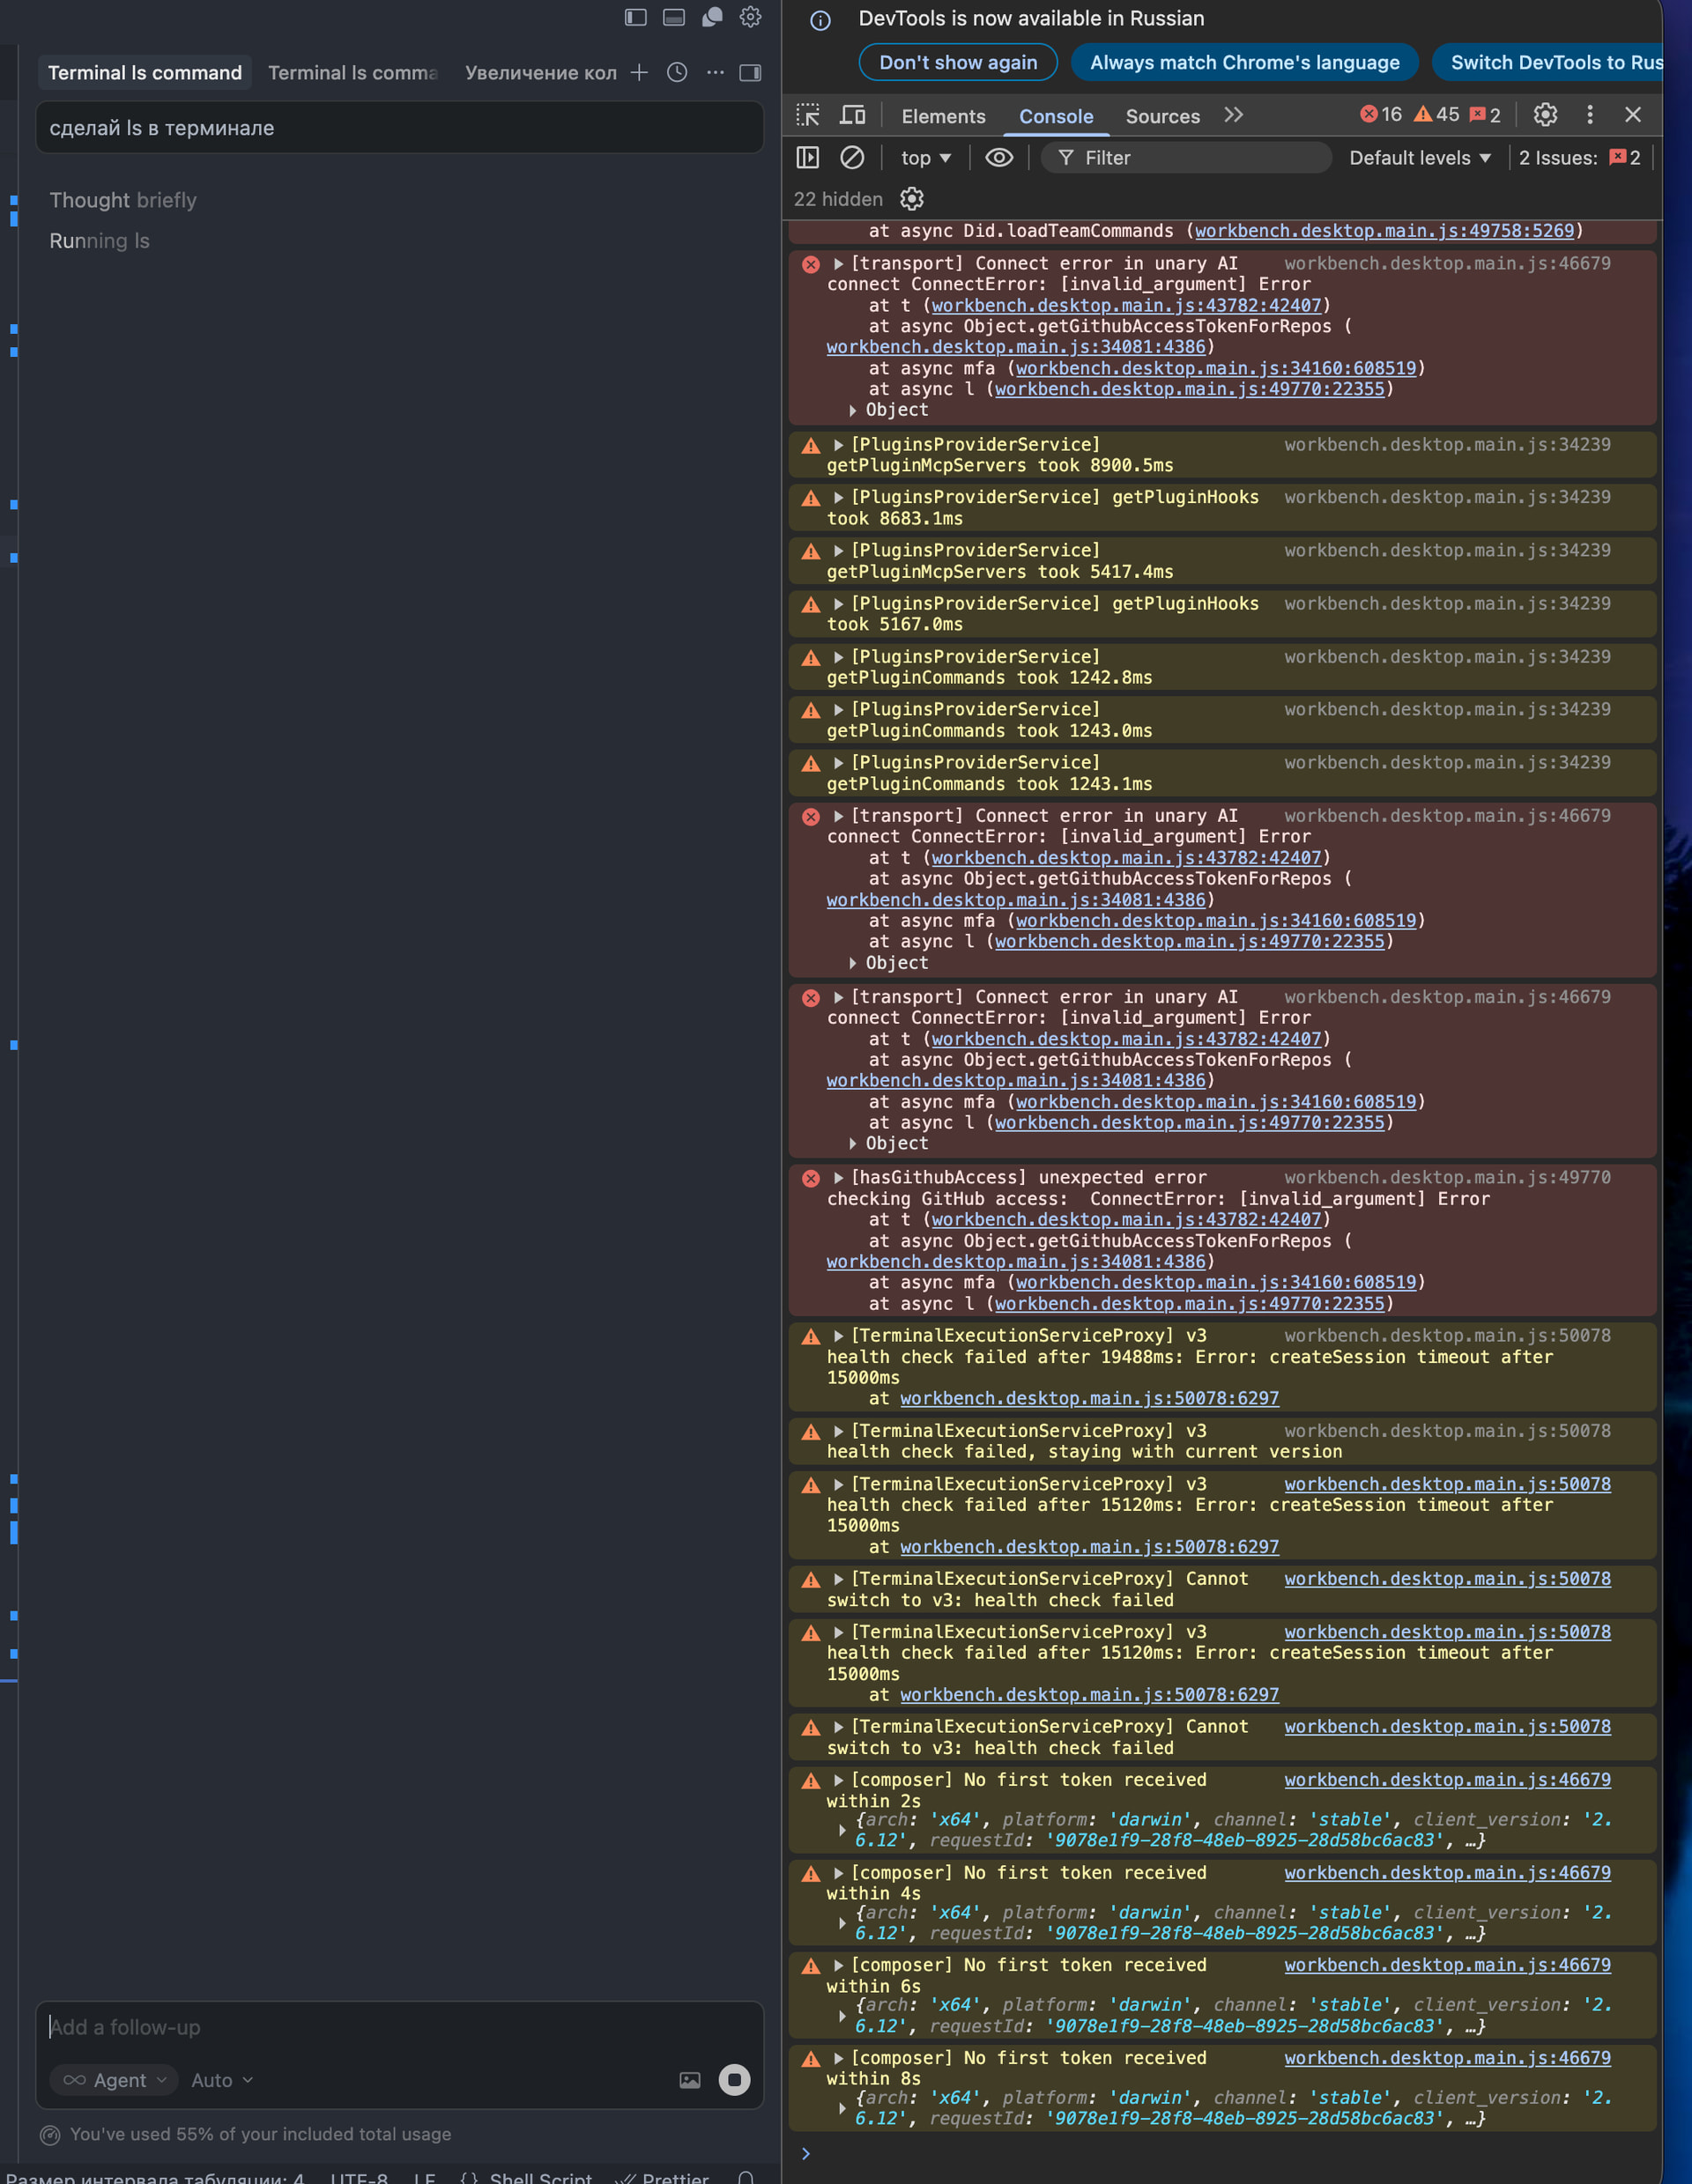Switch to the Elements tab

pyautogui.click(x=943, y=116)
